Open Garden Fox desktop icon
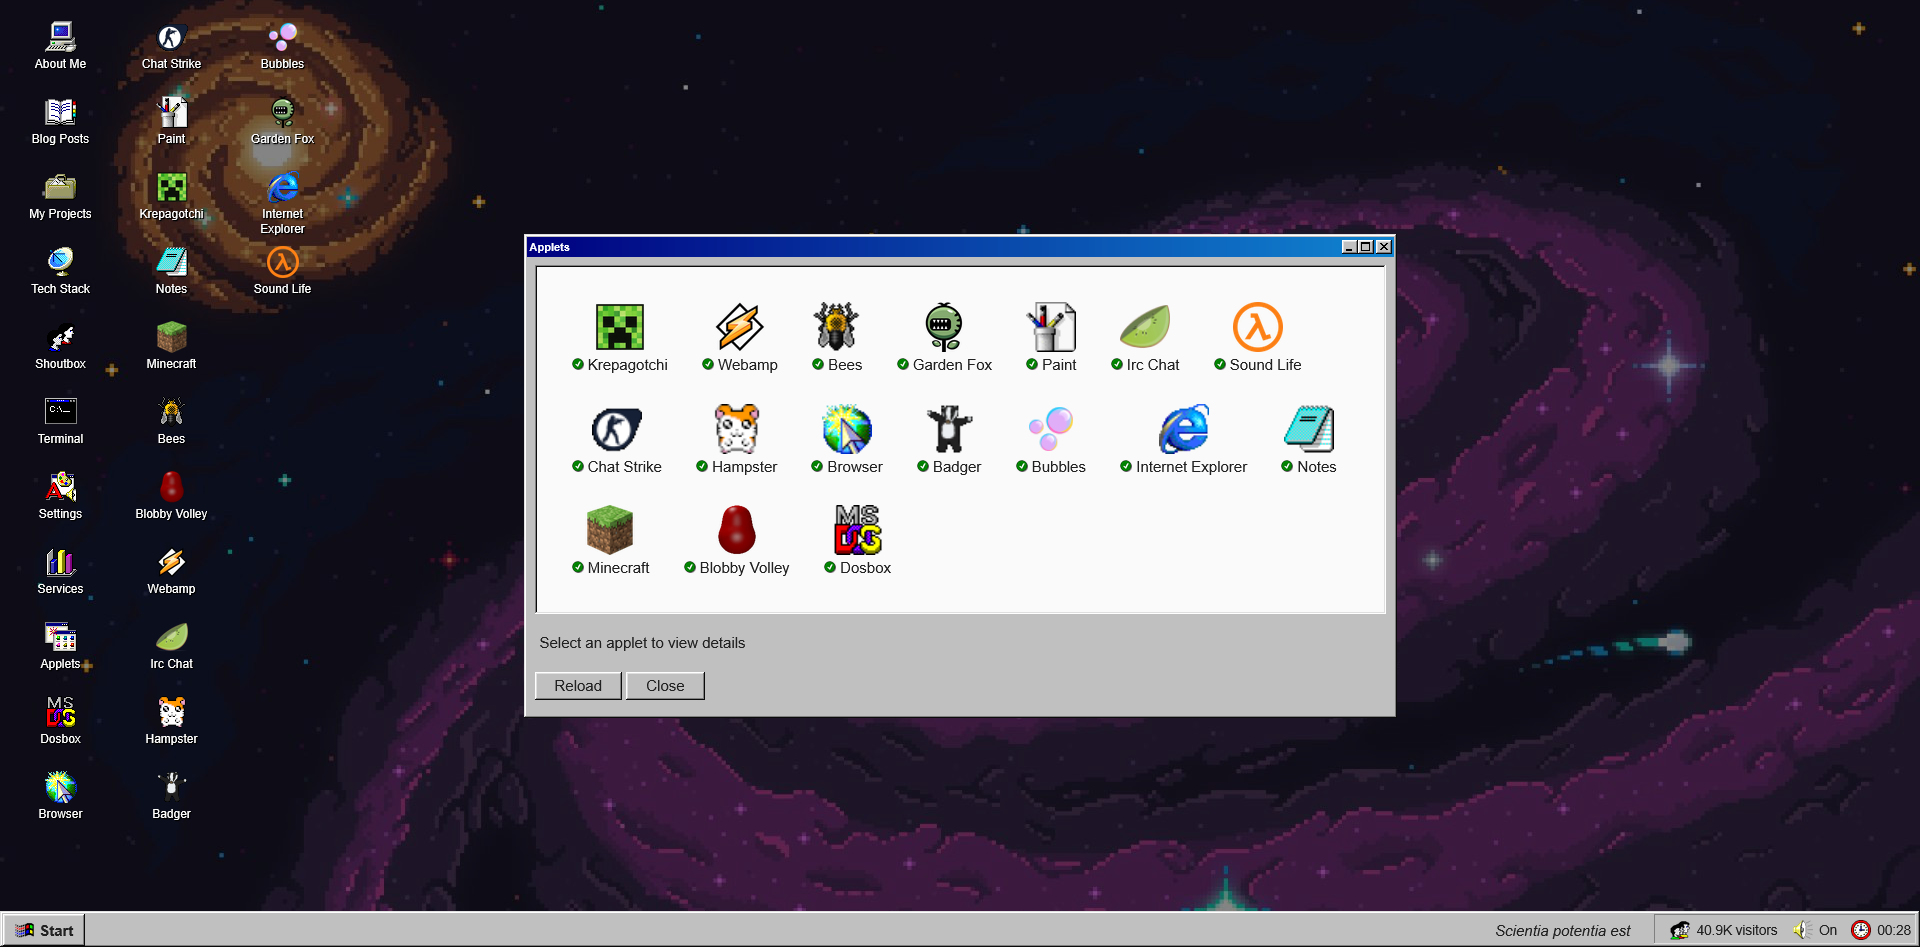 [x=282, y=121]
